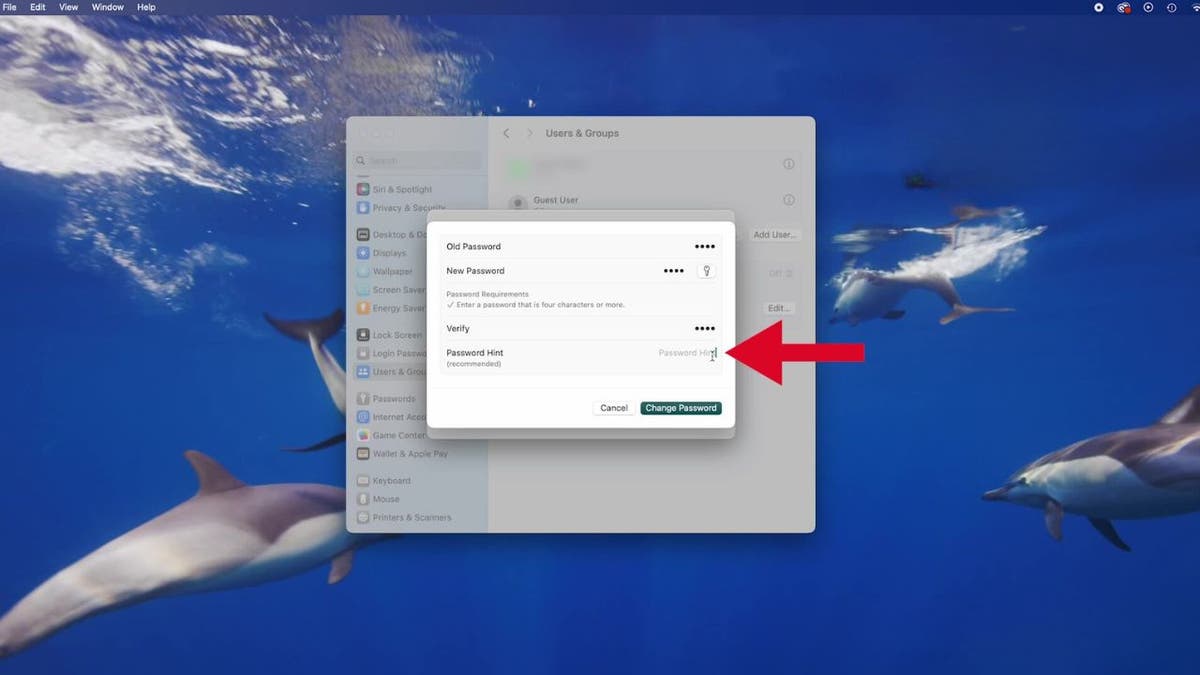1200x675 pixels.
Task: Open the Help menu
Action: point(146,7)
